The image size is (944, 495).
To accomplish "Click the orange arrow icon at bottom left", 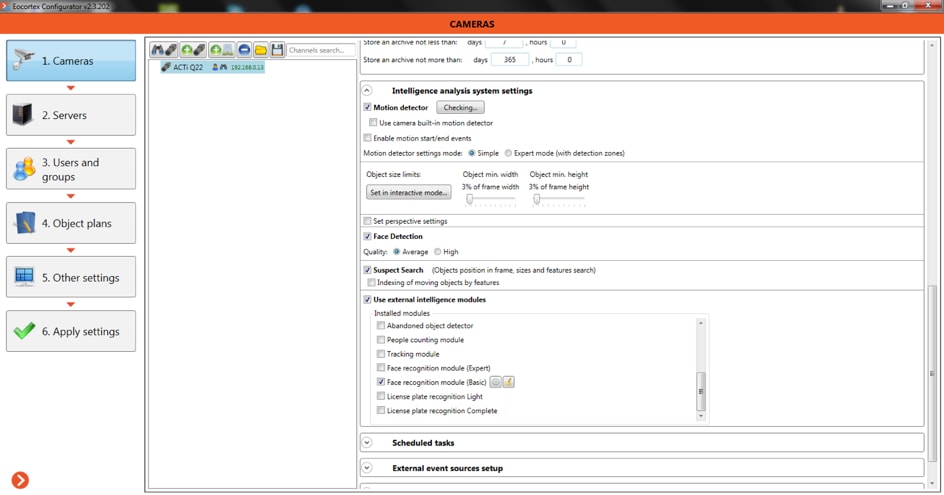I will pyautogui.click(x=20, y=481).
